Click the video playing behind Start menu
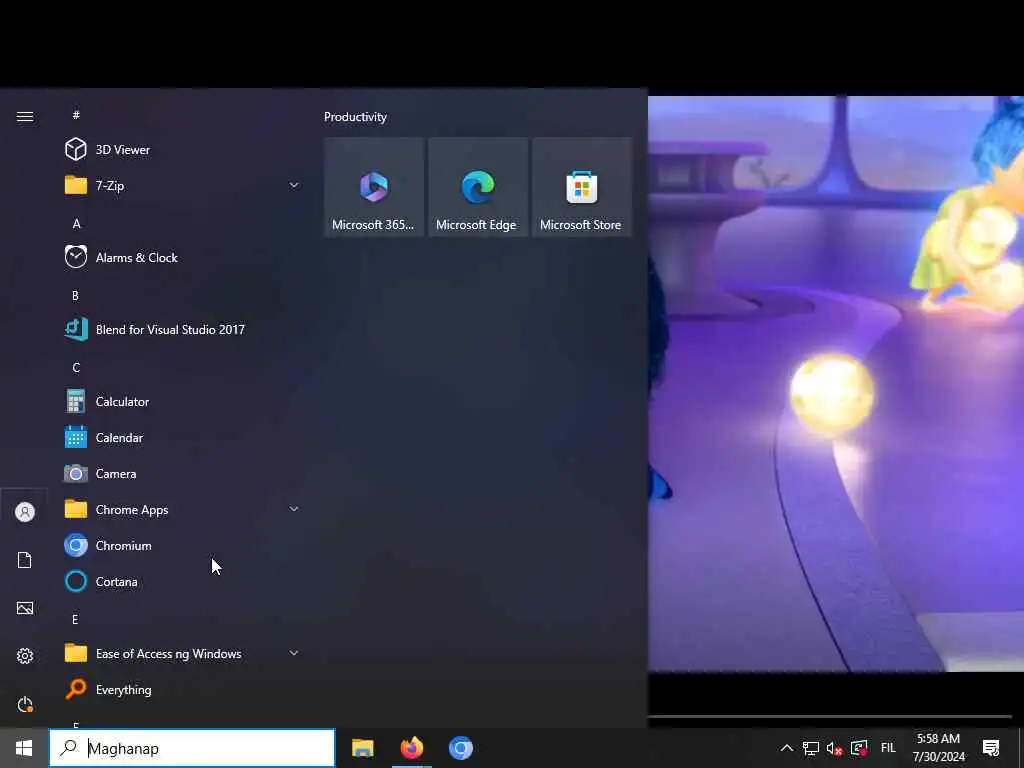The image size is (1024, 768). click(836, 383)
